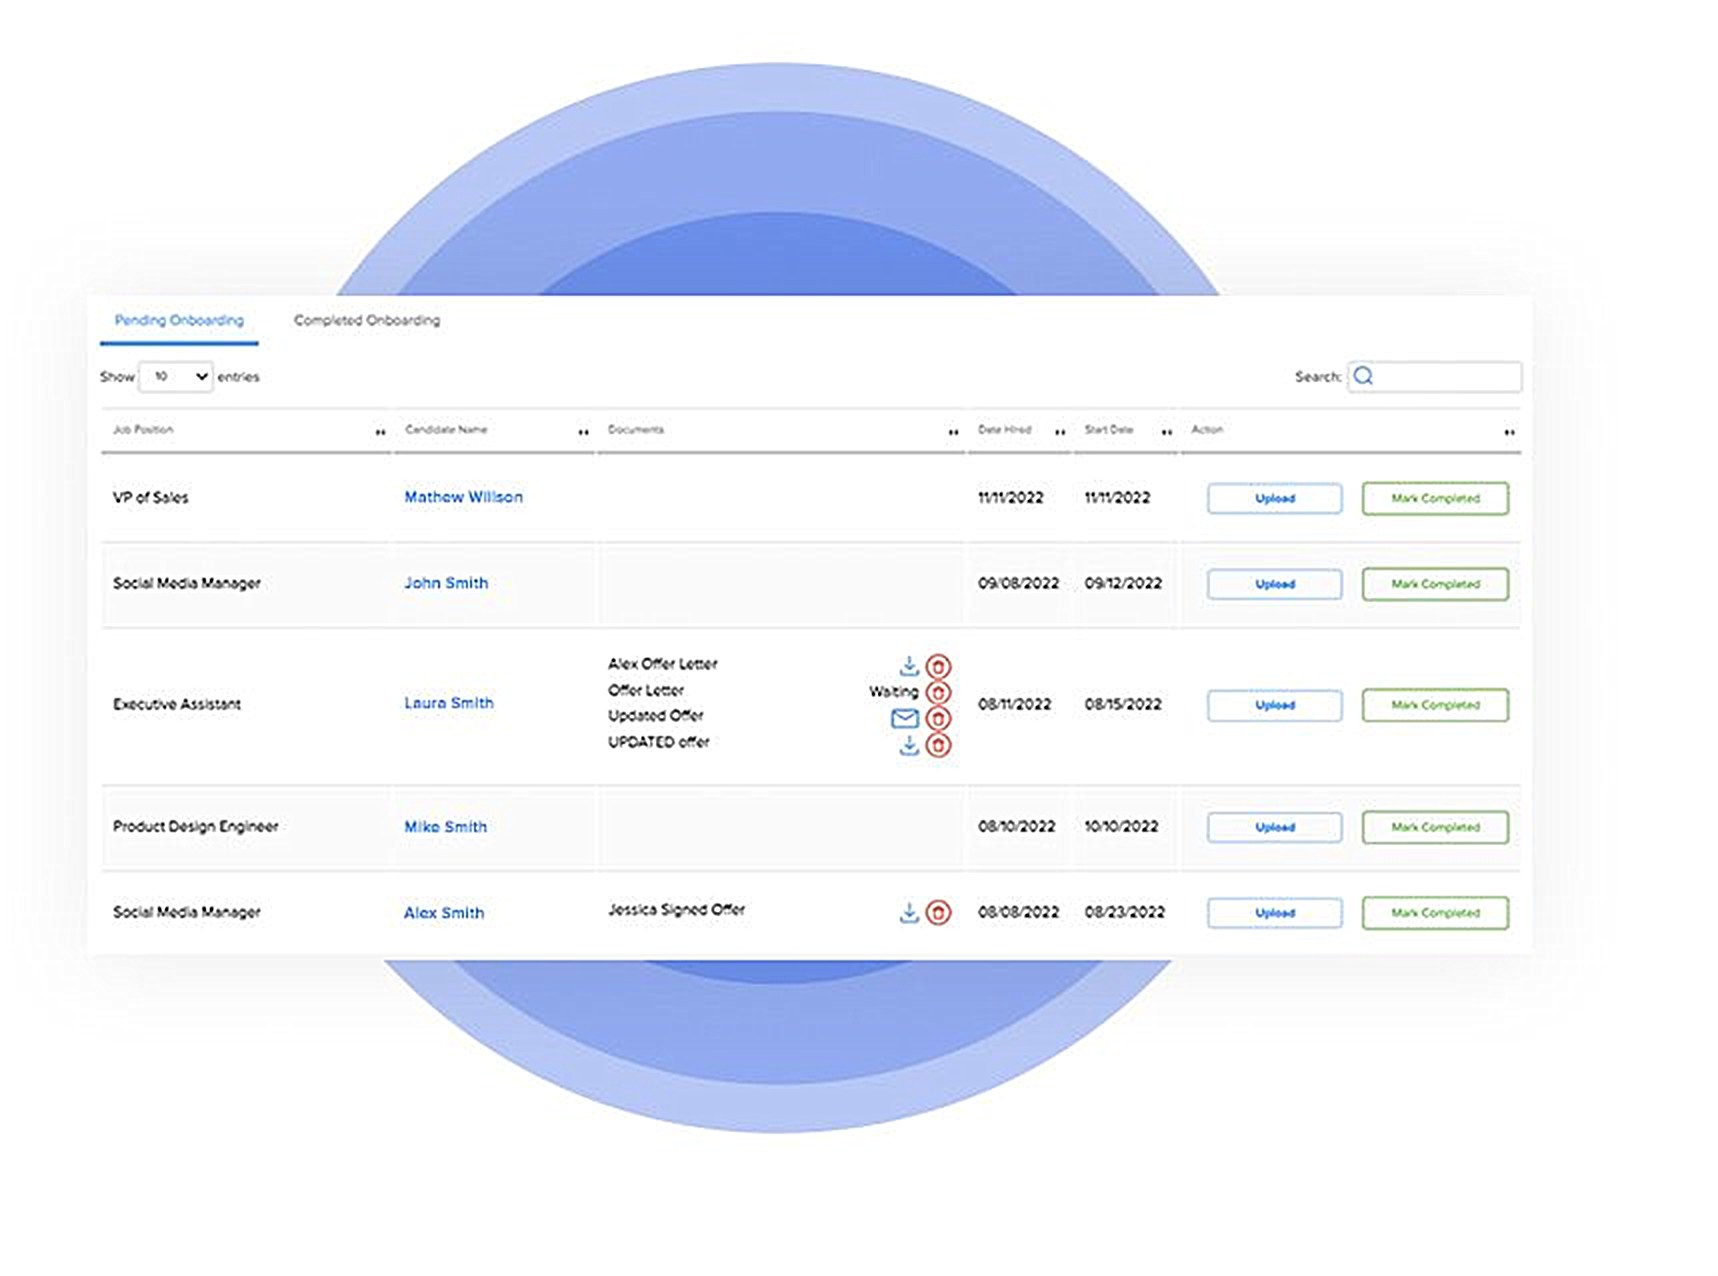Mark Laura Smith onboarding completed

(1435, 705)
